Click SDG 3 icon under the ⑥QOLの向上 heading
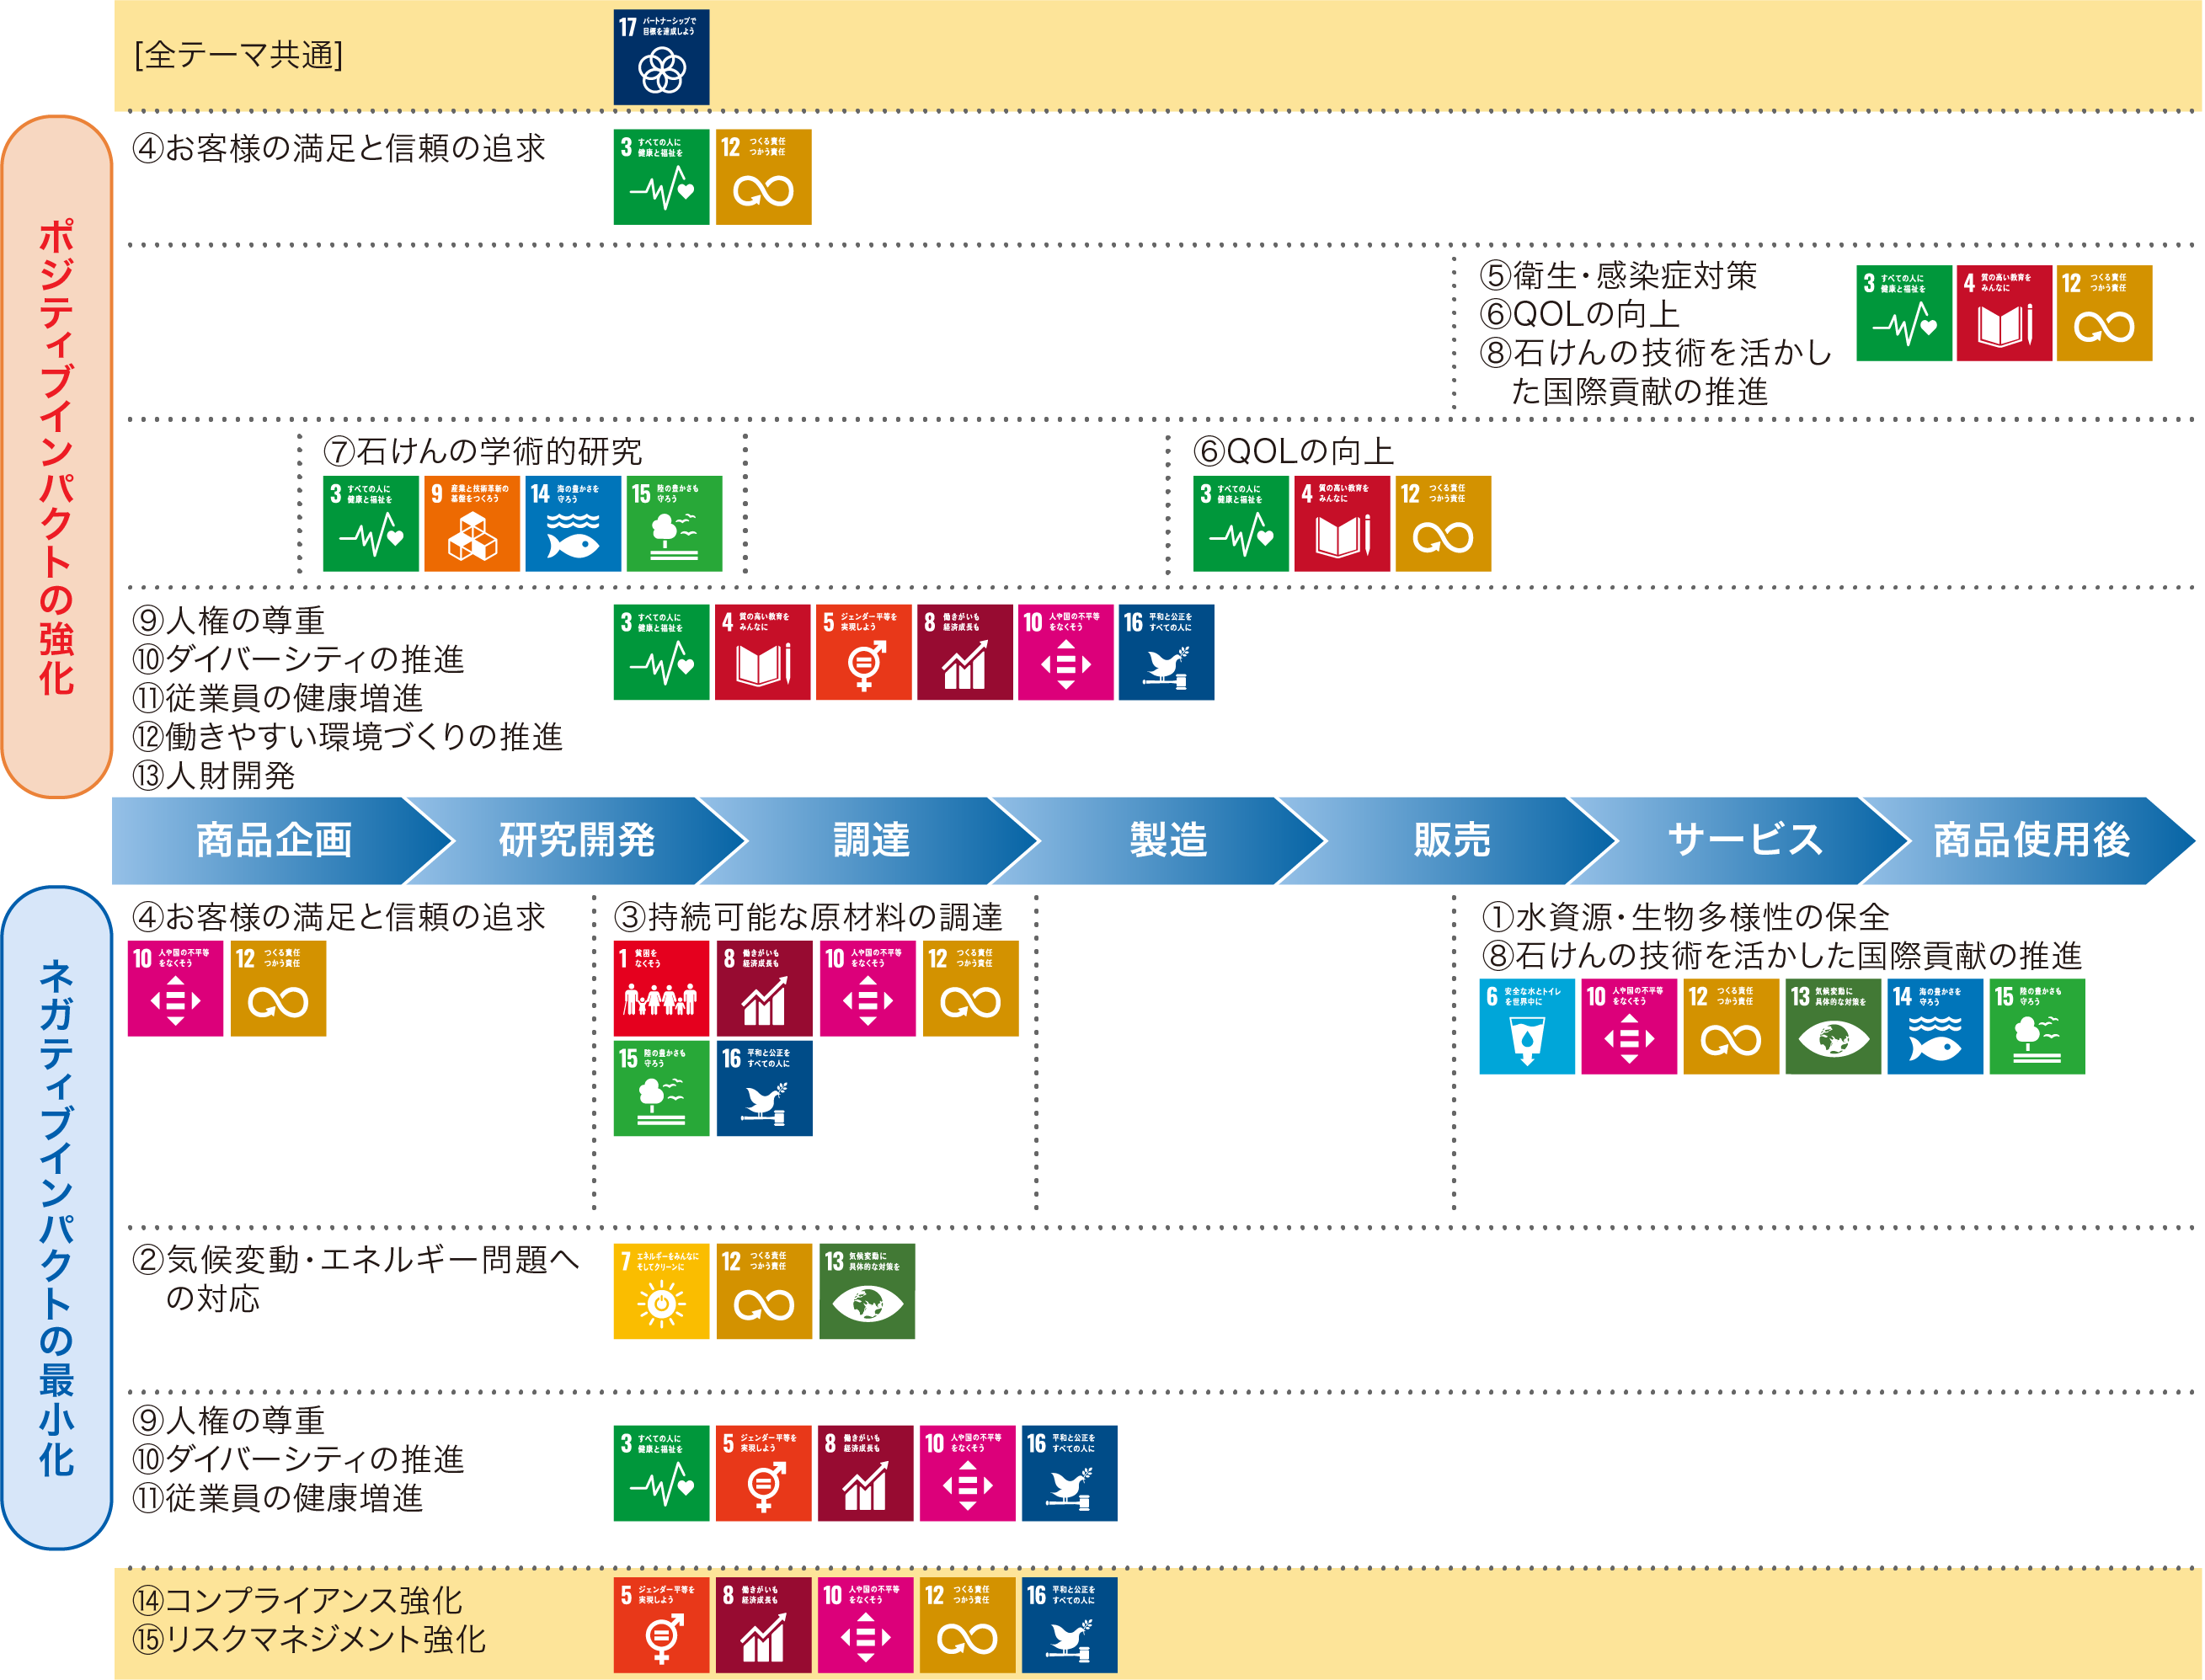This screenshot has width=2205, height=1680. [x=1241, y=524]
